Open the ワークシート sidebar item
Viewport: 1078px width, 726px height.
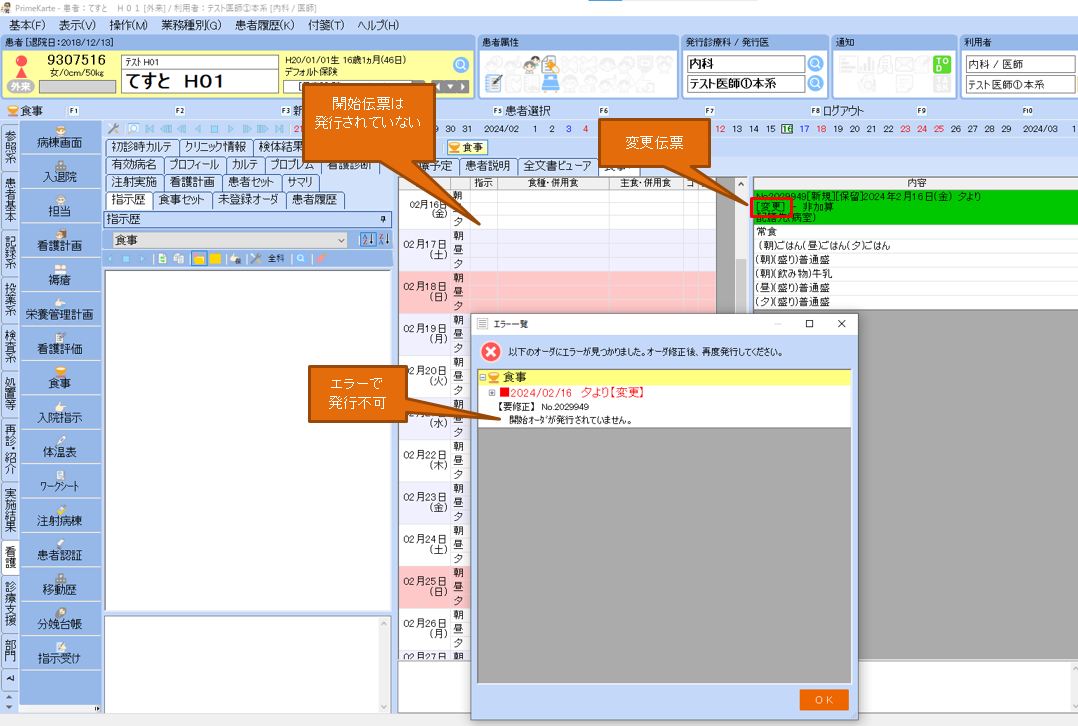tap(60, 481)
